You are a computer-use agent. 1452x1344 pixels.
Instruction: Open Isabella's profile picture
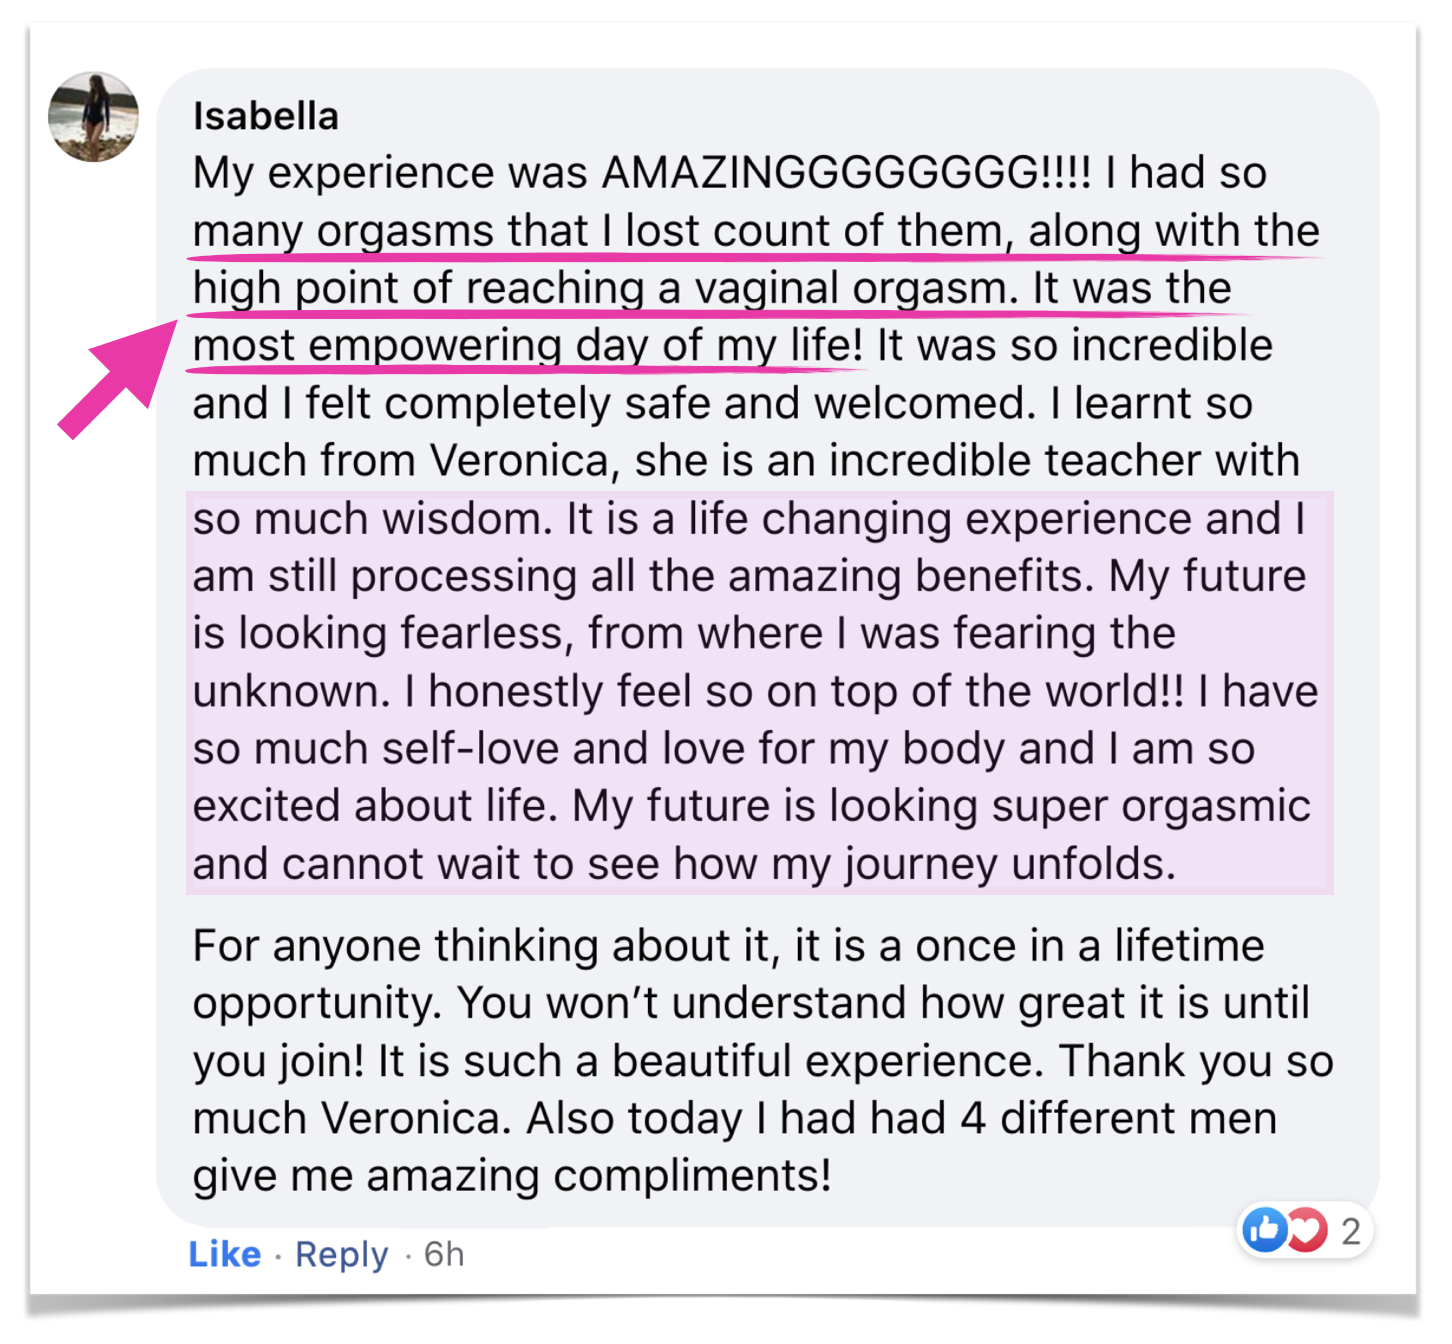coord(93,117)
